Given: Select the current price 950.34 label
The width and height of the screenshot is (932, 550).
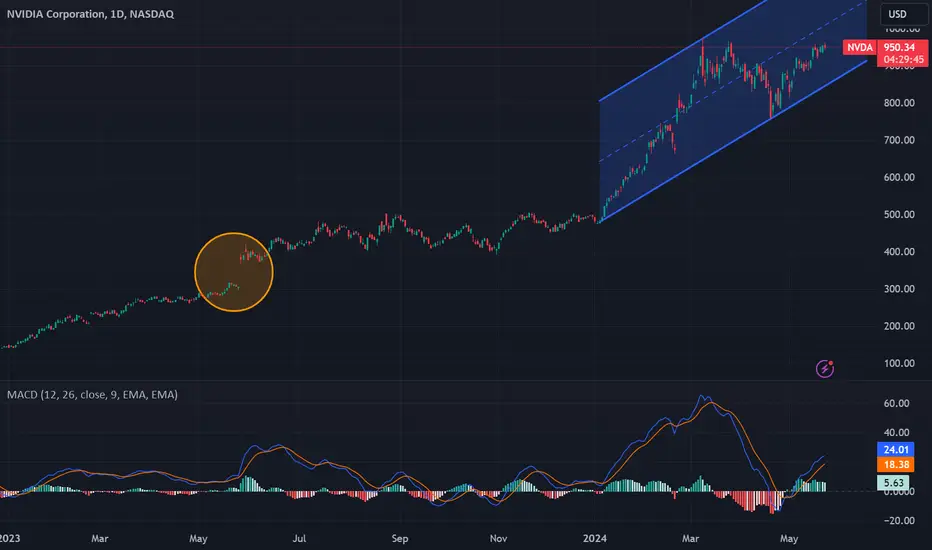Looking at the screenshot, I should pyautogui.click(x=899, y=47).
